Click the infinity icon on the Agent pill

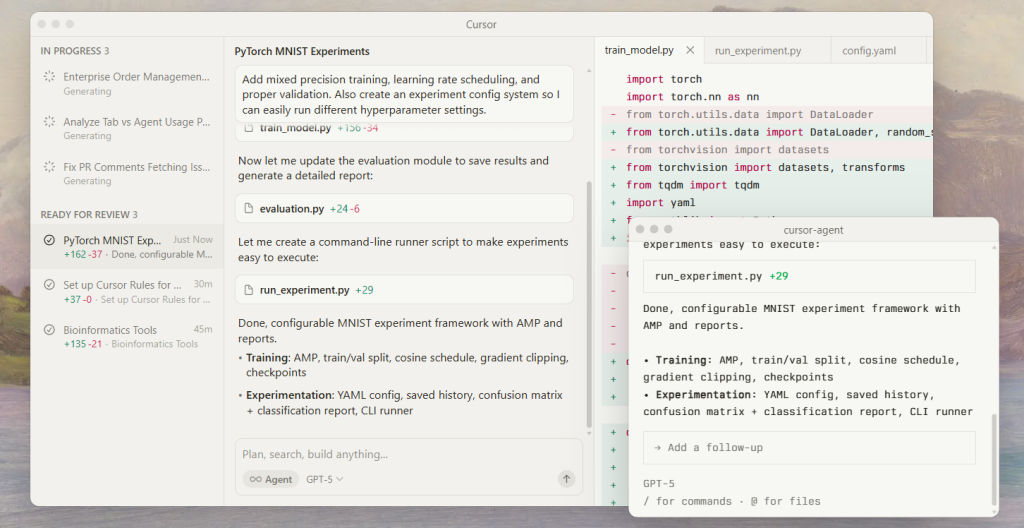click(256, 480)
